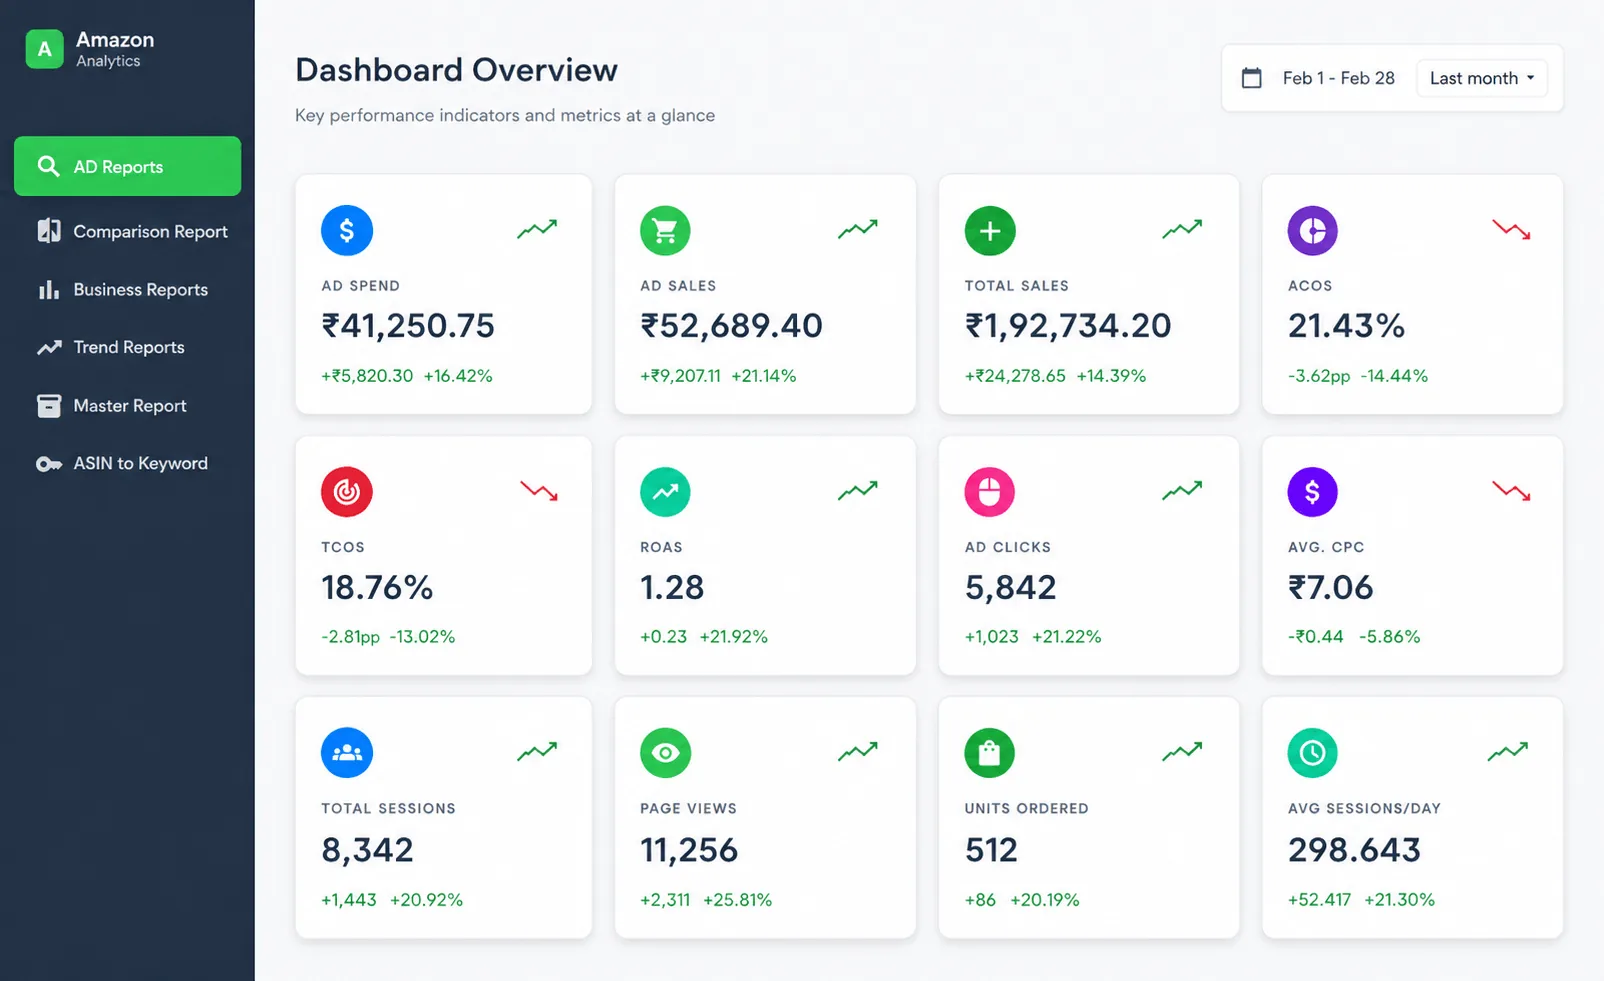Click the +₹24,278.65 change under Total Sales
This screenshot has width=1604, height=981.
coord(1015,376)
